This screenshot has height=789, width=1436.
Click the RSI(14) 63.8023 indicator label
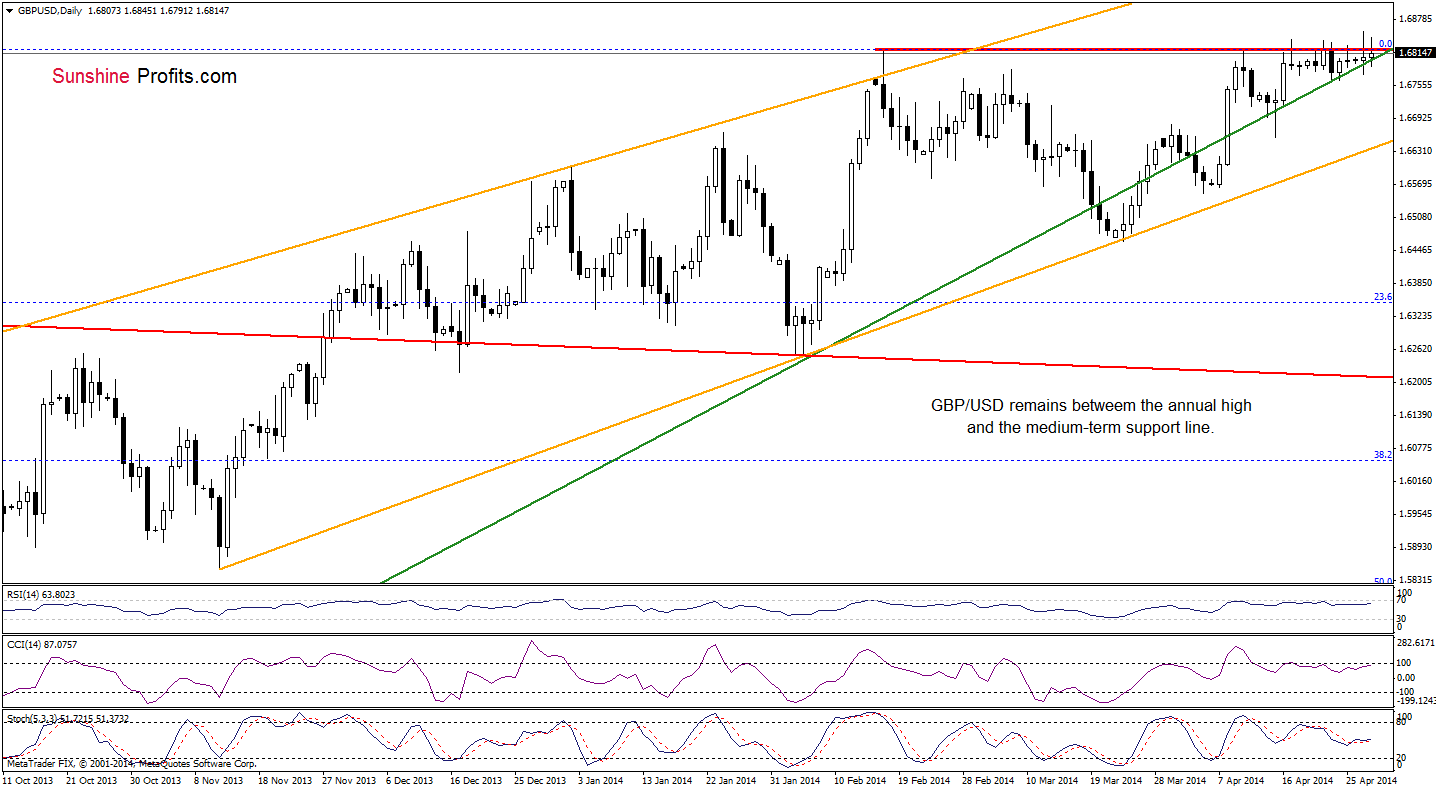tap(42, 594)
